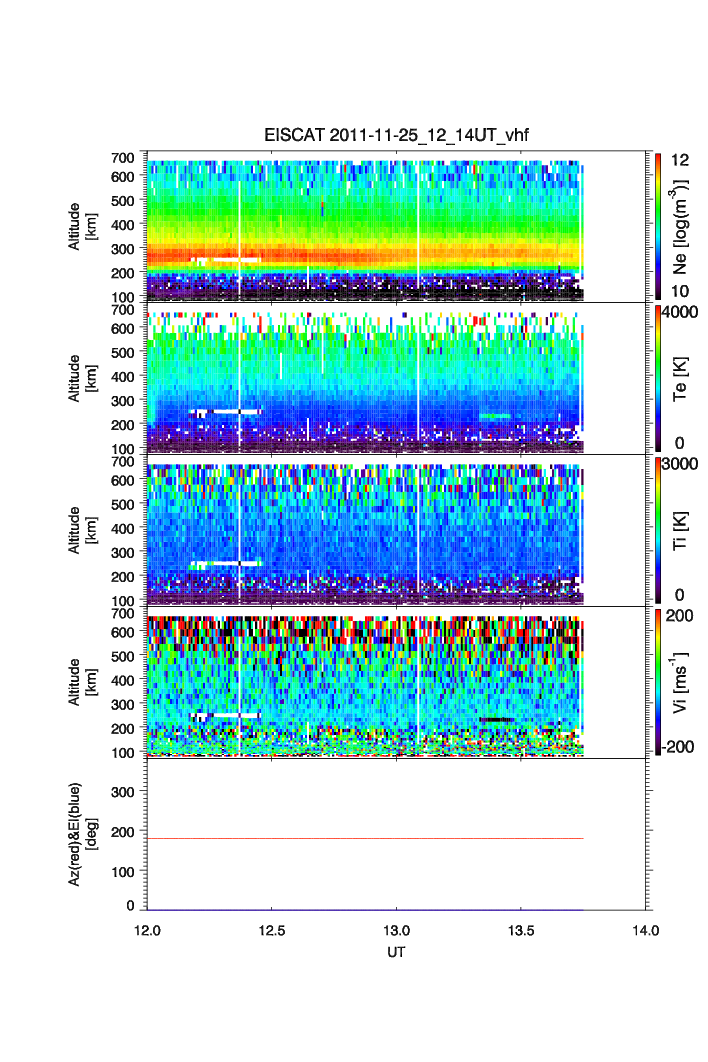Select the Vi ion velocity color bar

[x=658, y=682]
